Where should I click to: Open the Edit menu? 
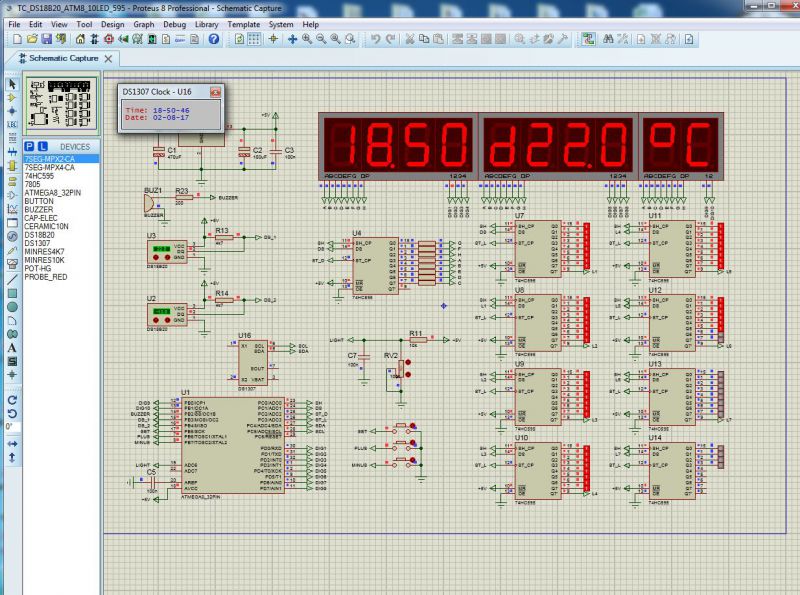36,24
